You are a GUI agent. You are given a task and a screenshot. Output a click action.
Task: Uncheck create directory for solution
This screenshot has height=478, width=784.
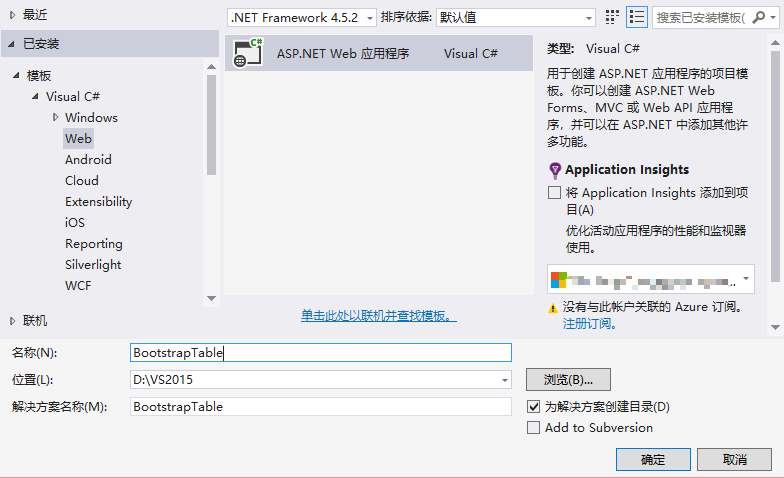click(534, 406)
